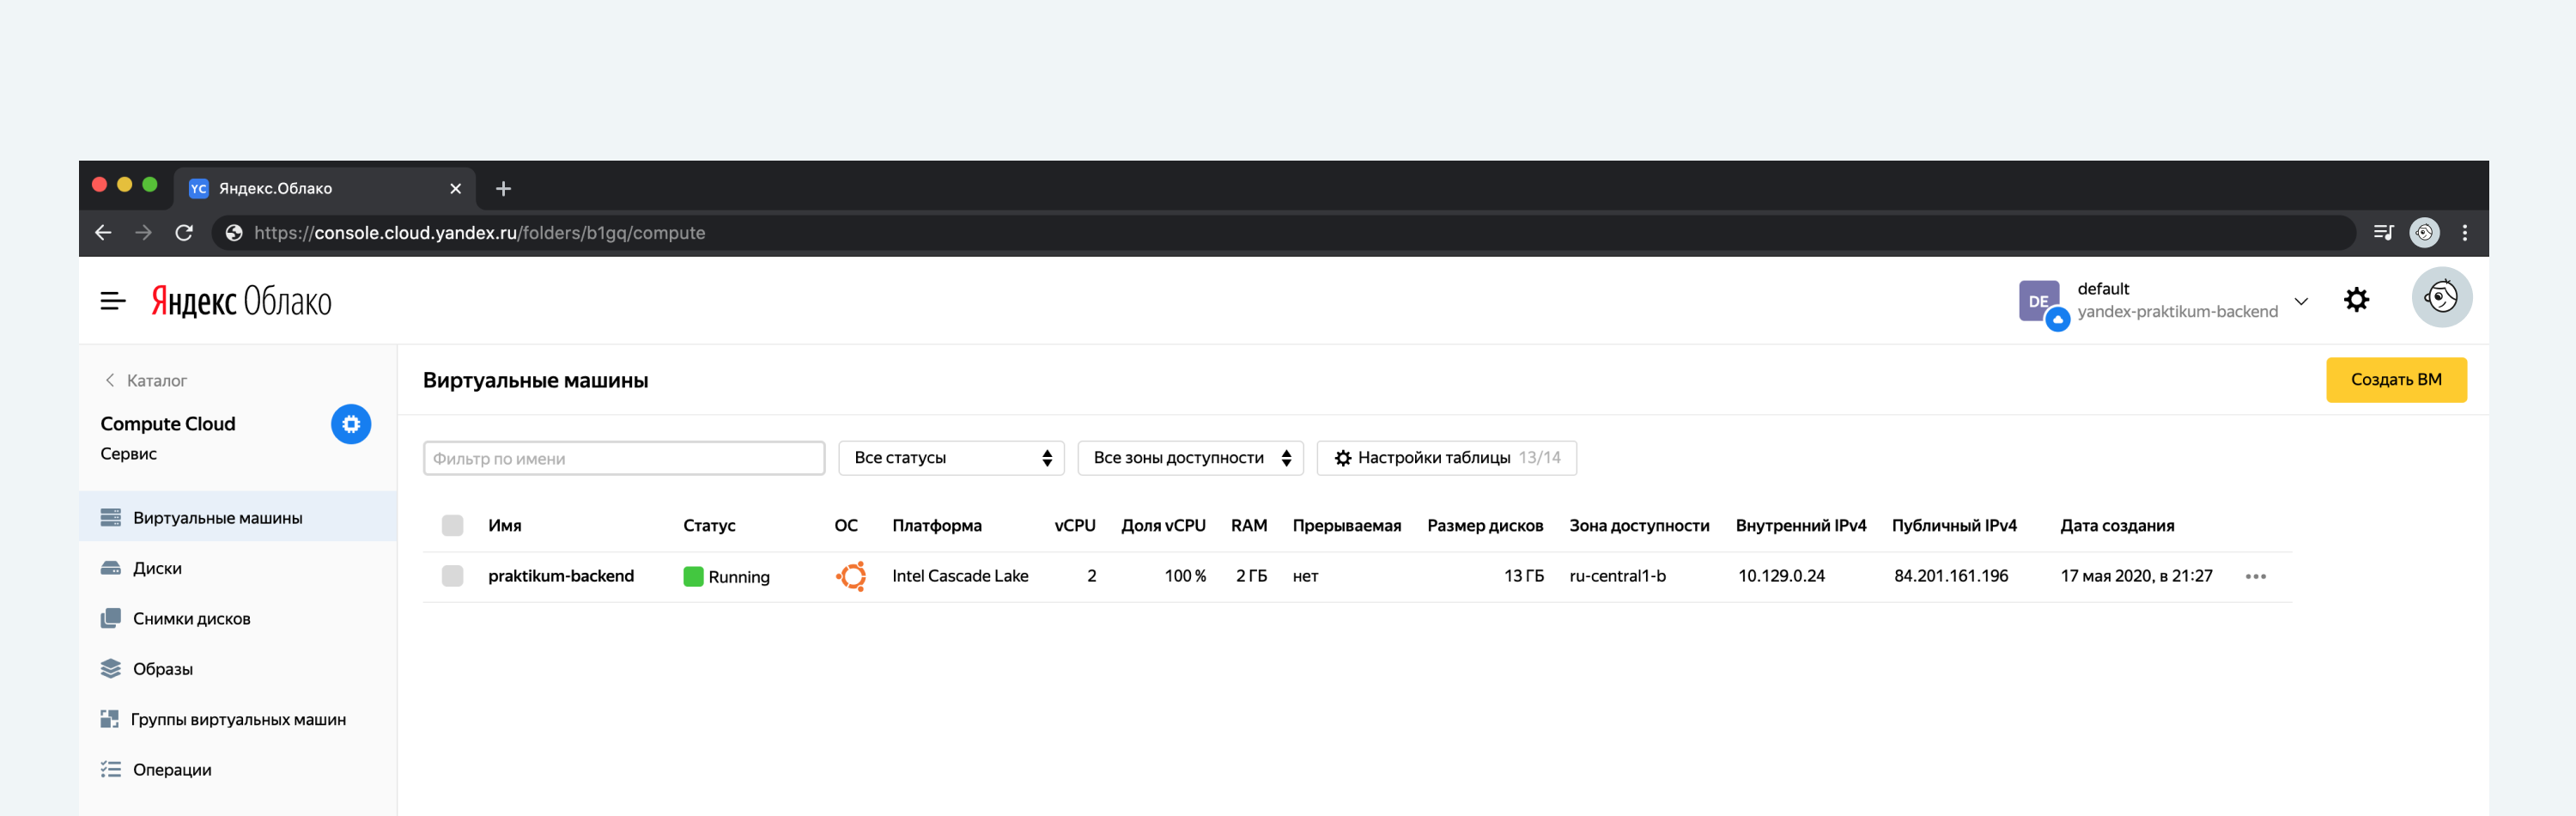2576x816 pixels.
Task: Expand the default folder selector chevron
Action: tap(2301, 301)
